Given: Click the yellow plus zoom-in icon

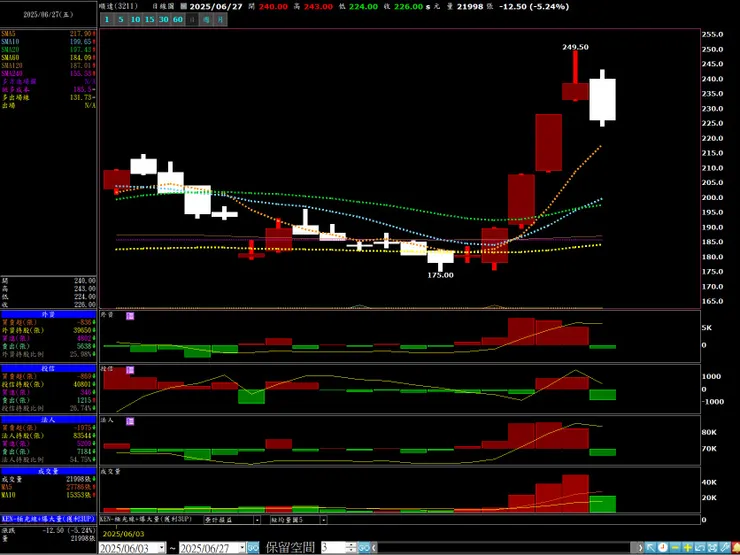Looking at the screenshot, I should pyautogui.click(x=688, y=547).
